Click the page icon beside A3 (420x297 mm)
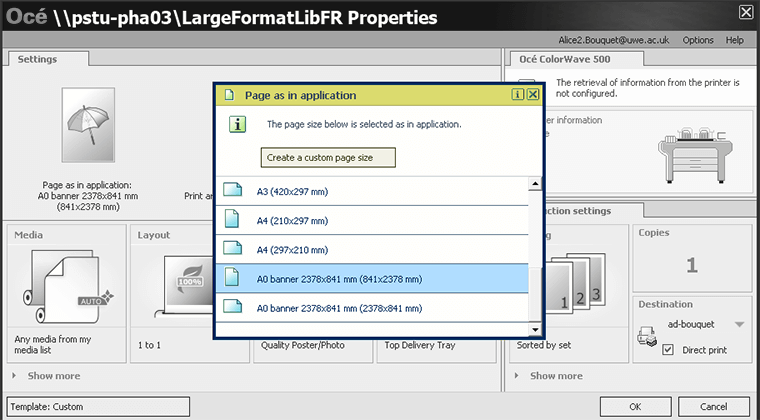760x420 pixels. click(232, 191)
